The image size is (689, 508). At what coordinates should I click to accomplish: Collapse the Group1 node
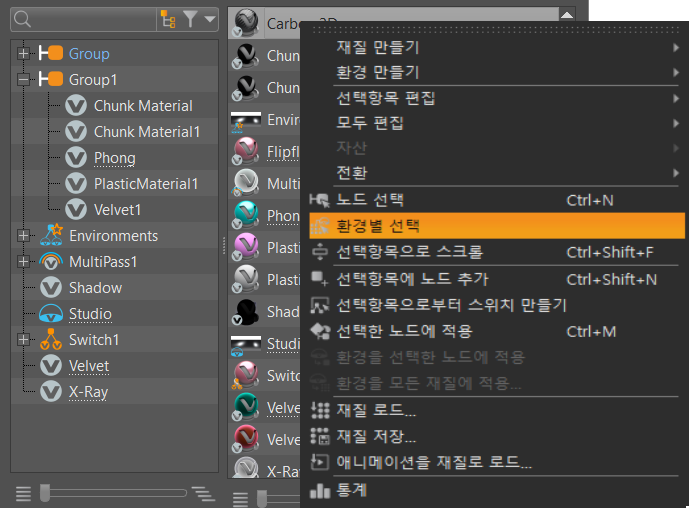[23, 80]
